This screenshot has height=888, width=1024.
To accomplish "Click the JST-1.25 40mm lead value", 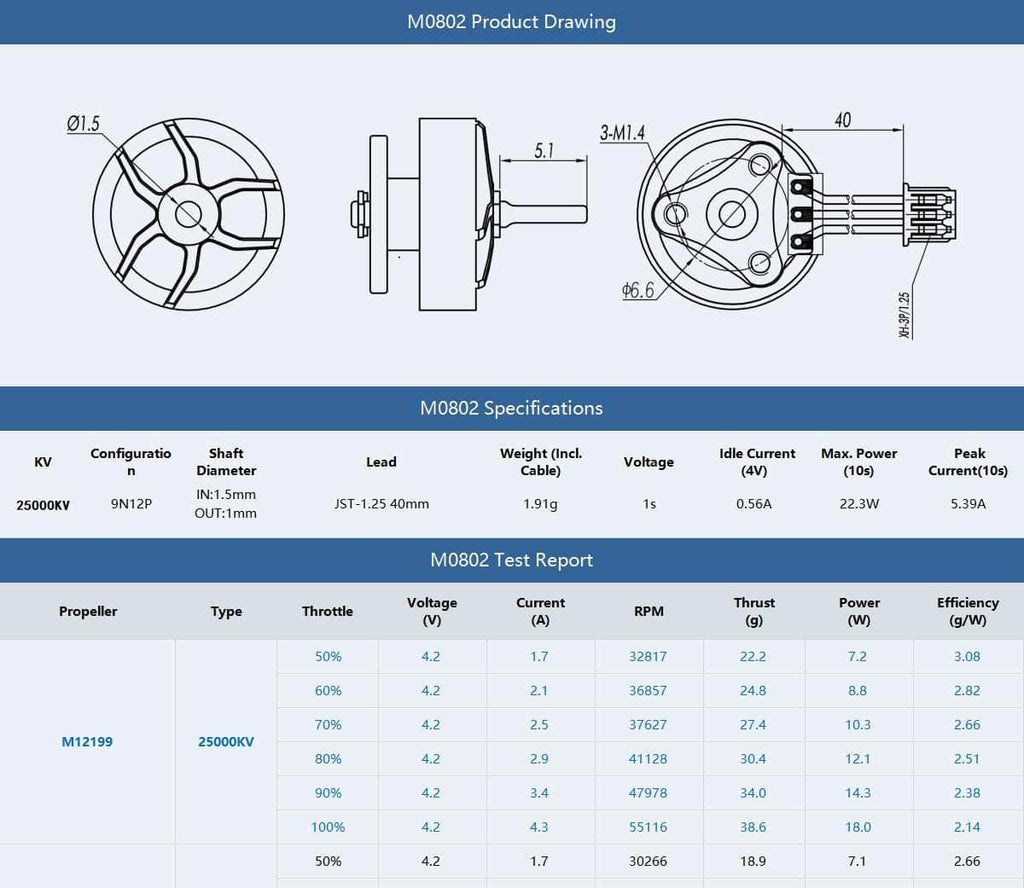I will pos(381,504).
